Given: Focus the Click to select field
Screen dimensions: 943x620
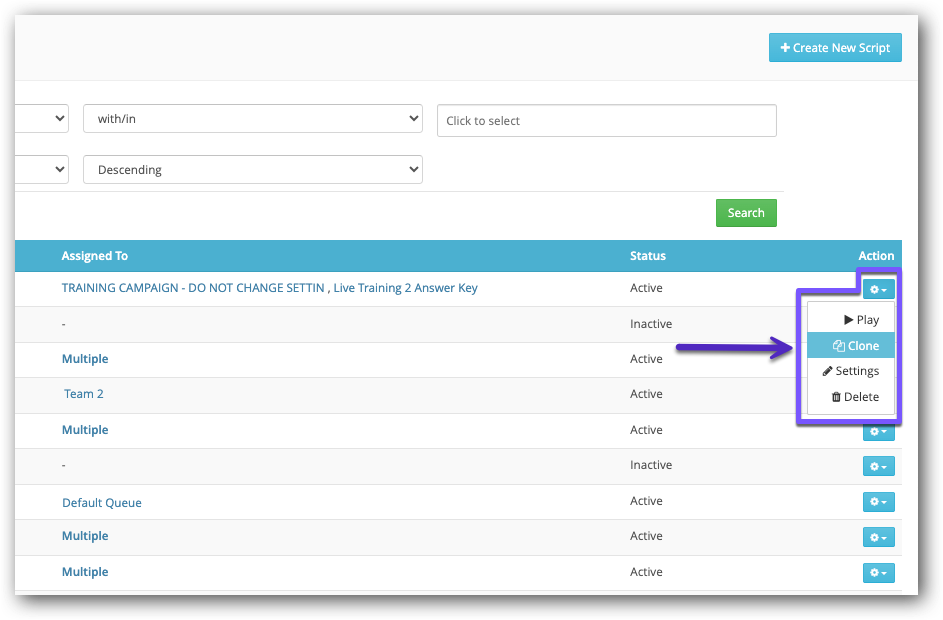Looking at the screenshot, I should click(606, 121).
